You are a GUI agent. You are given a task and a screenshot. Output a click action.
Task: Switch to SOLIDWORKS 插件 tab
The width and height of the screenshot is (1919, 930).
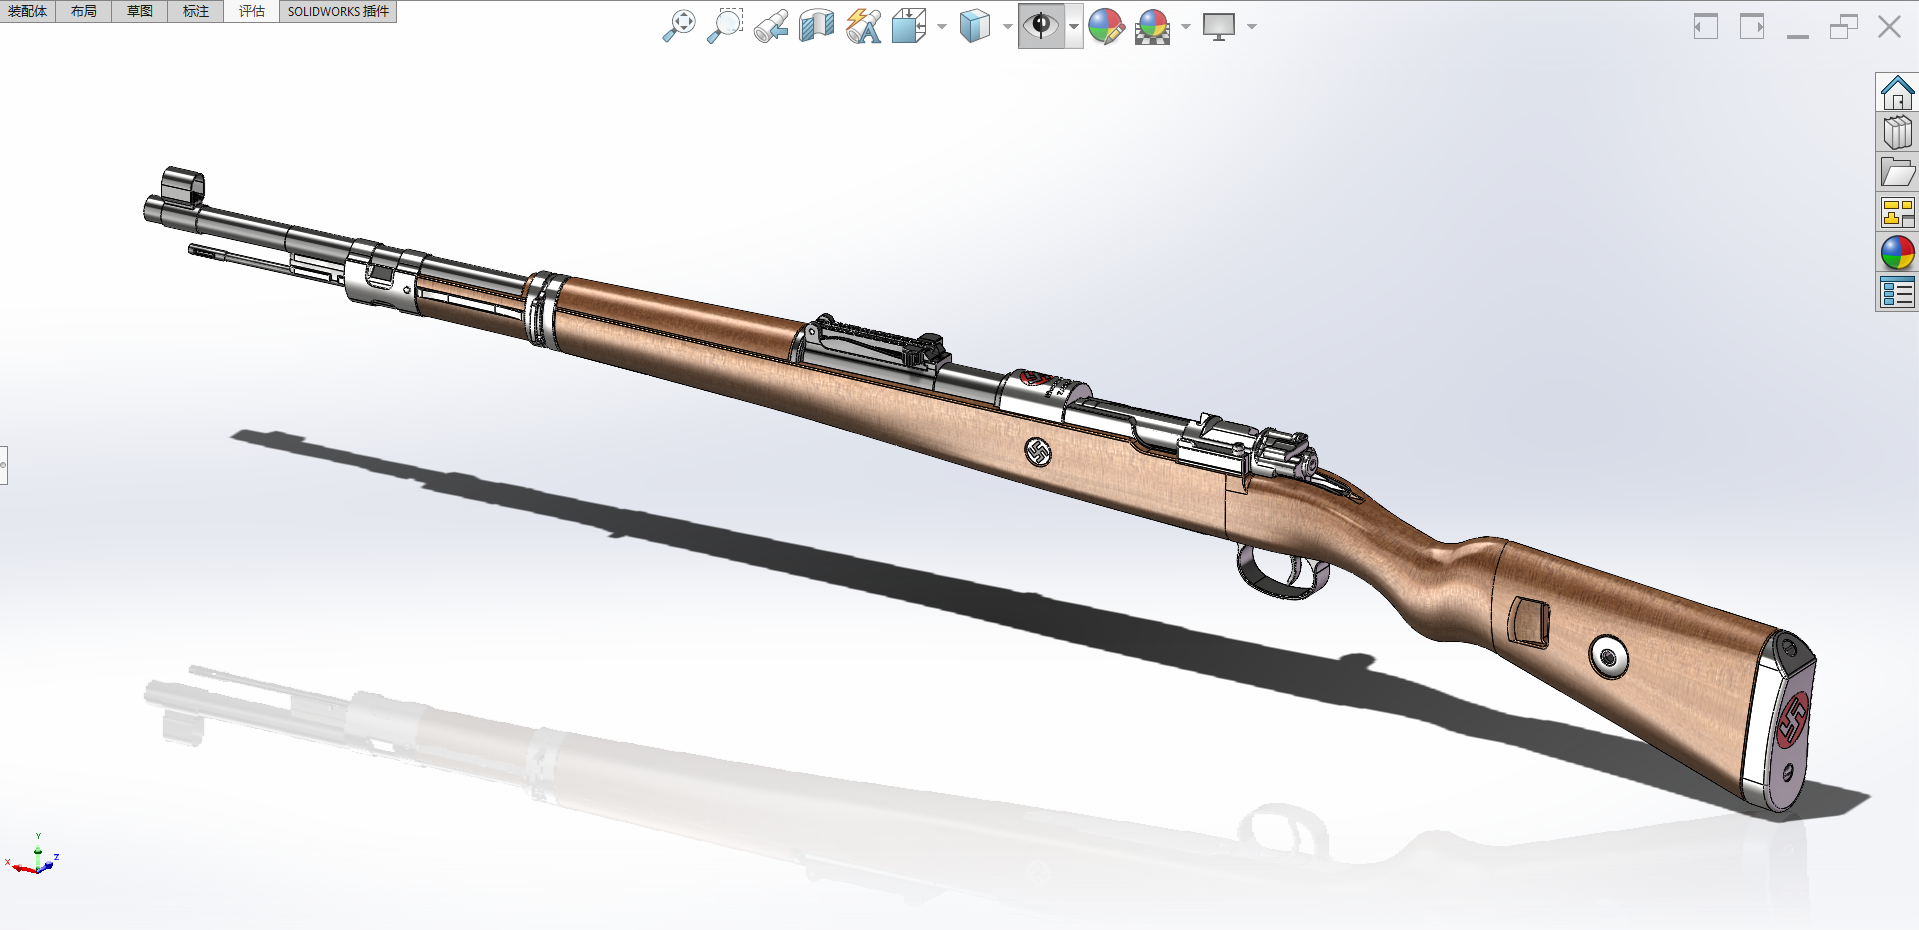coord(338,11)
